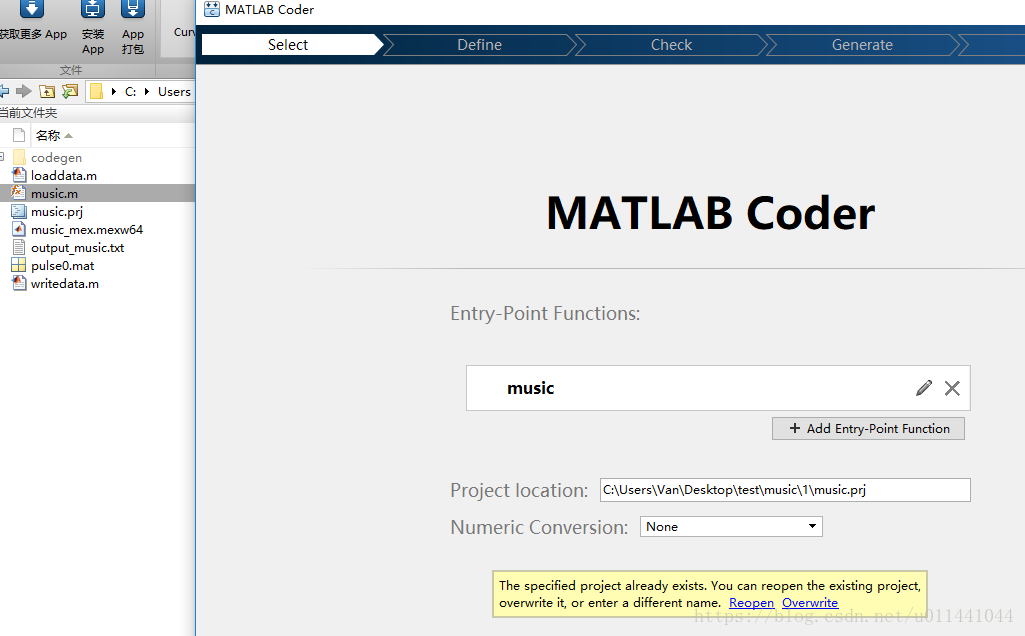The height and width of the screenshot is (636, 1025).
Task: Go to the Select step
Action: coord(288,44)
